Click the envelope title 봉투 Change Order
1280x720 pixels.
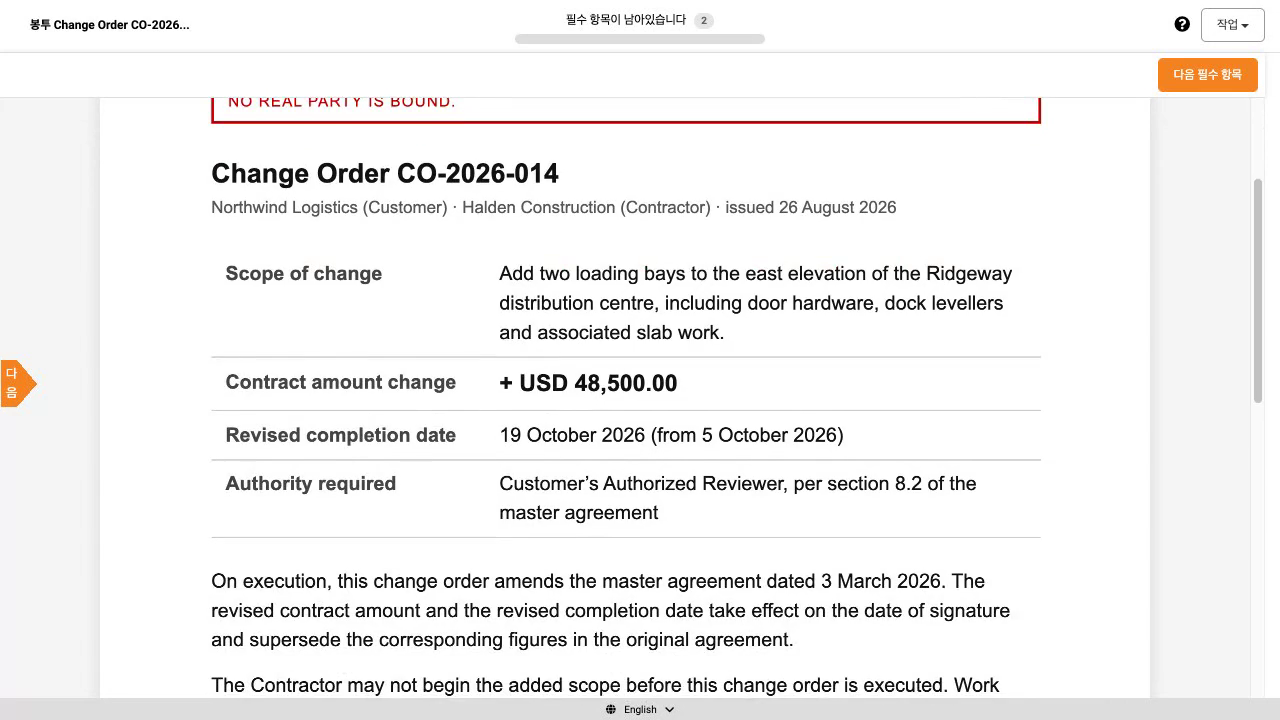pyautogui.click(x=110, y=25)
